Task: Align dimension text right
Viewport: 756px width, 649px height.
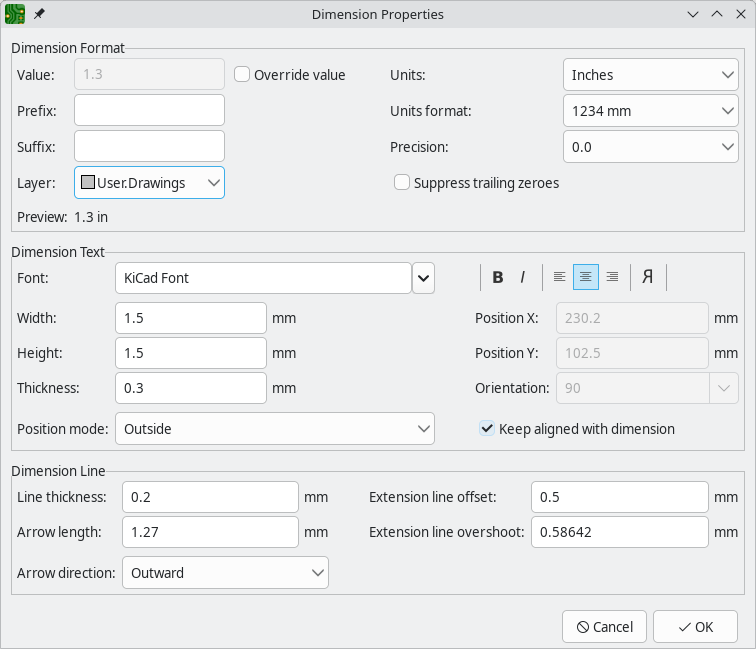Action: pos(612,277)
